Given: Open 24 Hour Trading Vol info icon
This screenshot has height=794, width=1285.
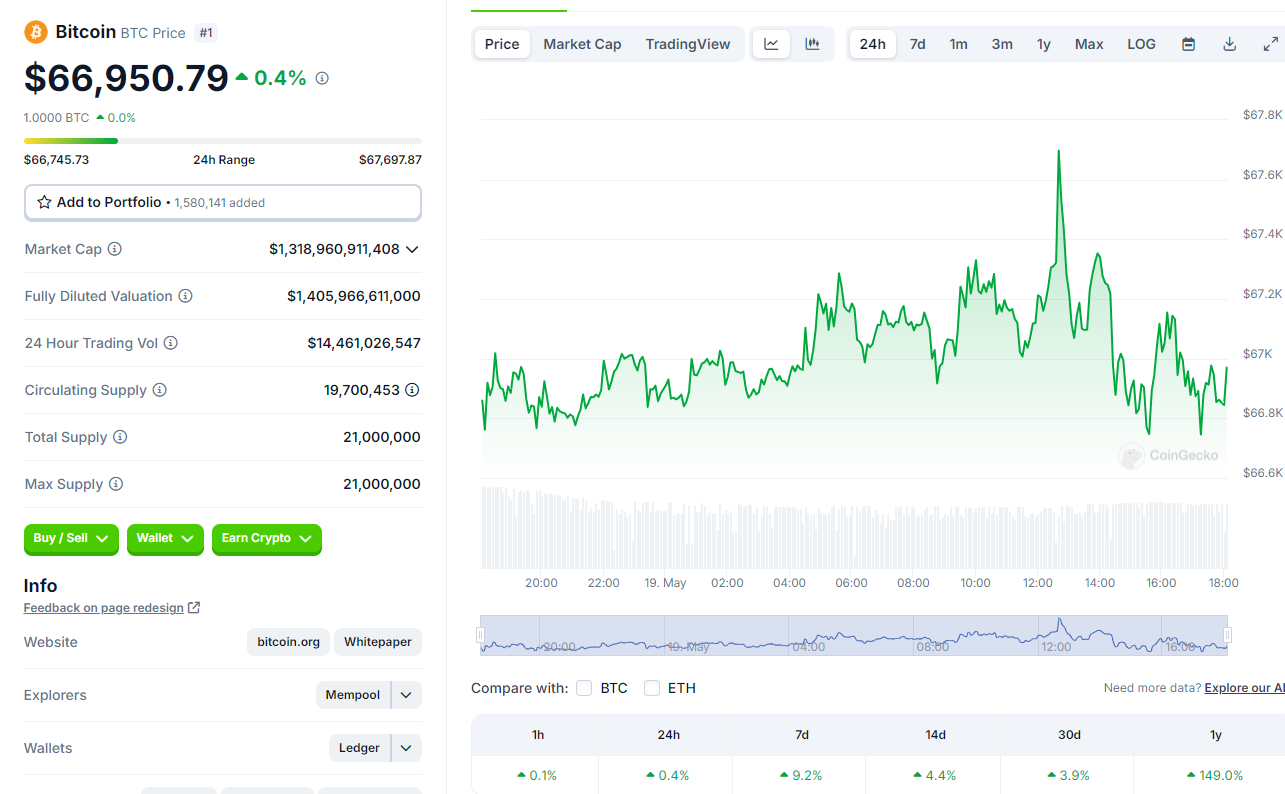Looking at the screenshot, I should pyautogui.click(x=171, y=343).
